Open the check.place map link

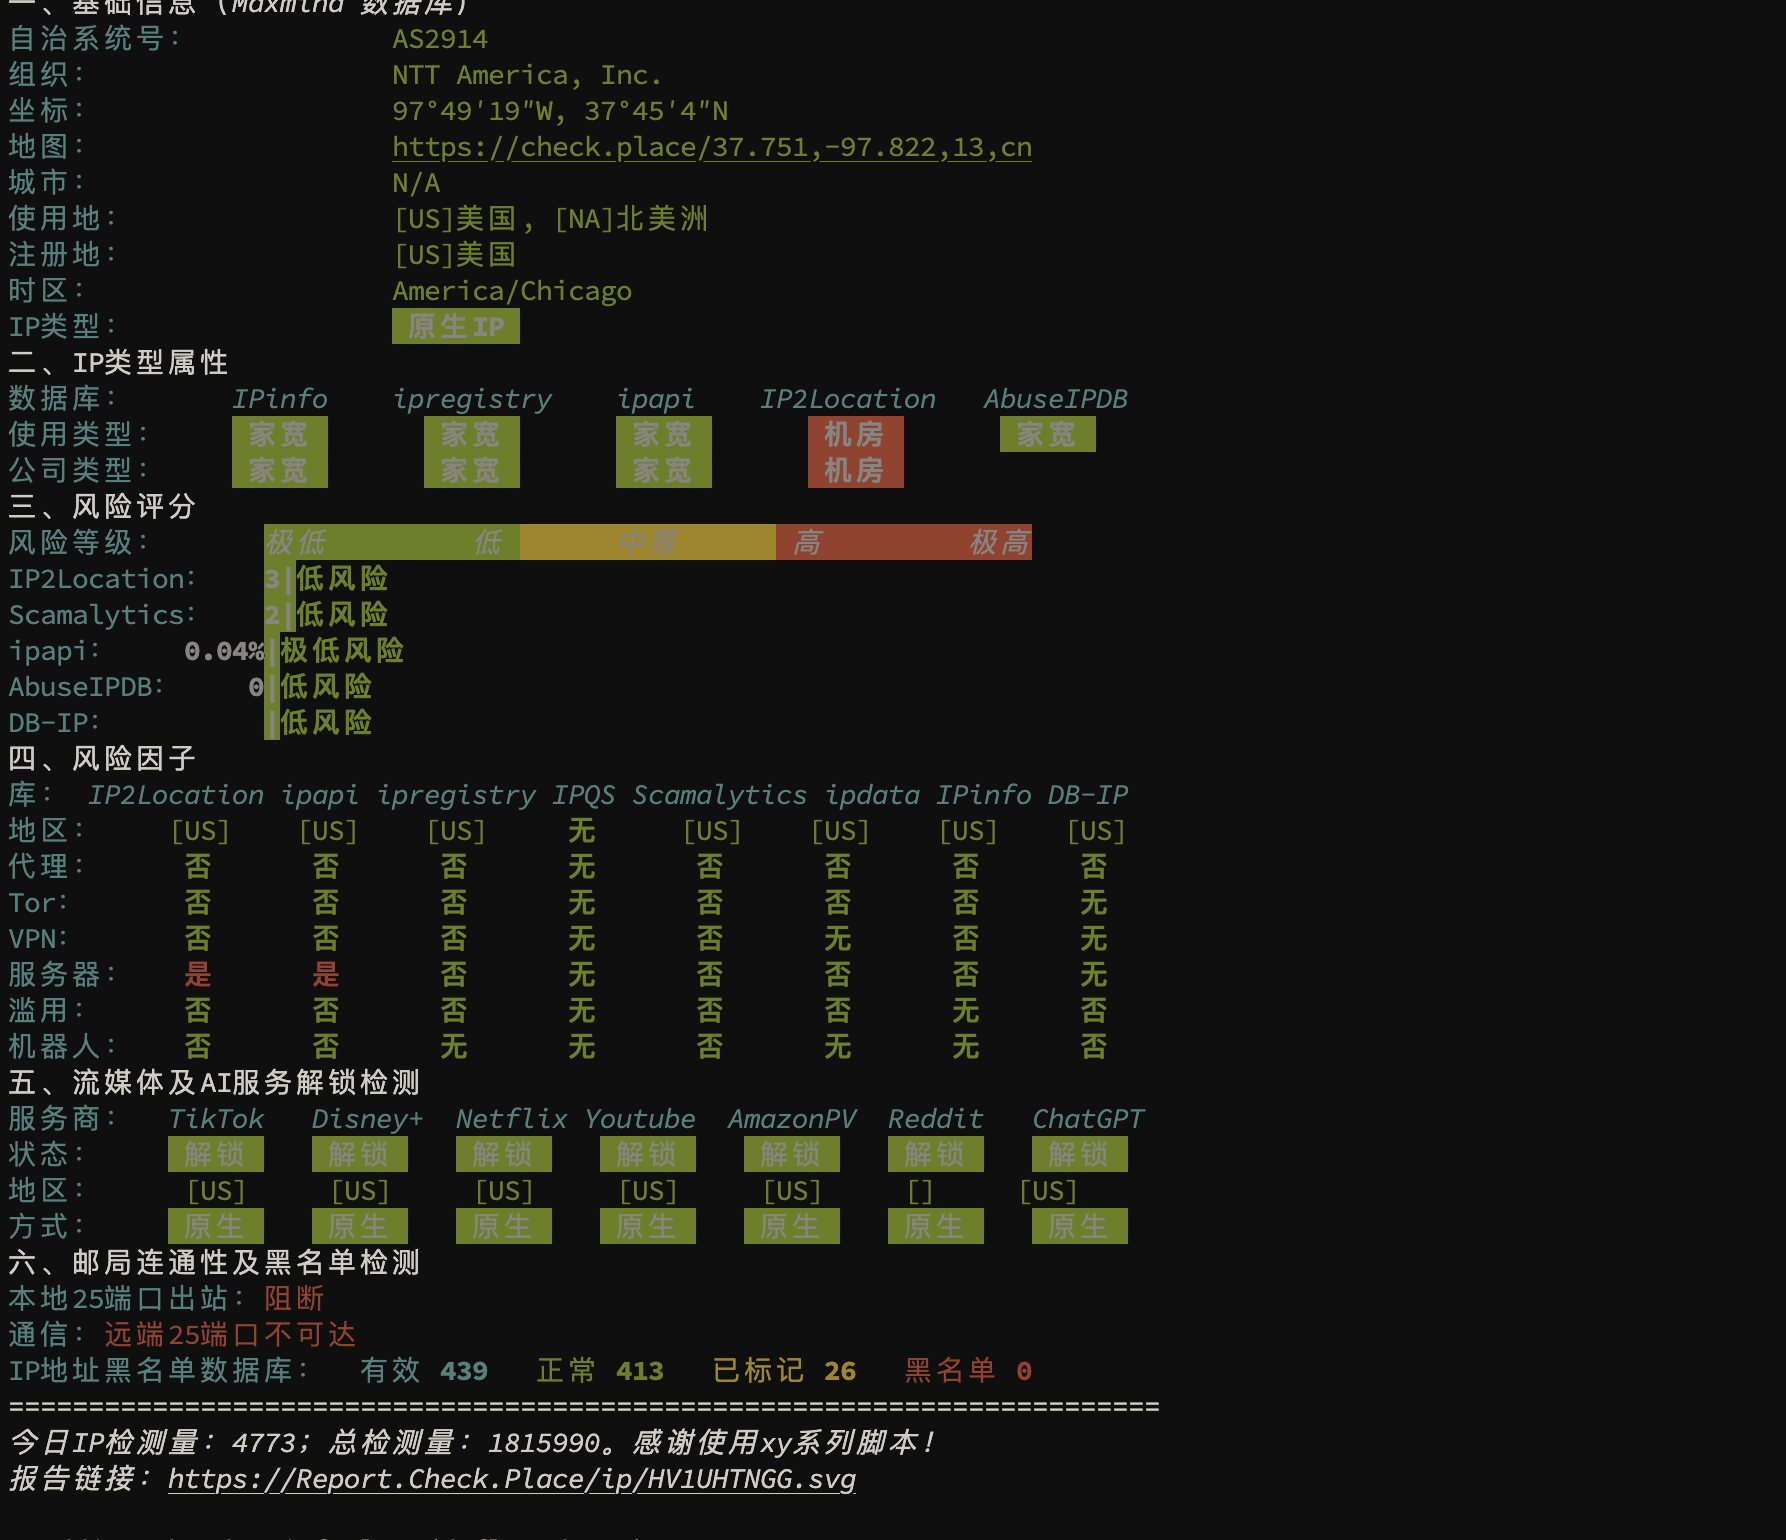tap(712, 147)
